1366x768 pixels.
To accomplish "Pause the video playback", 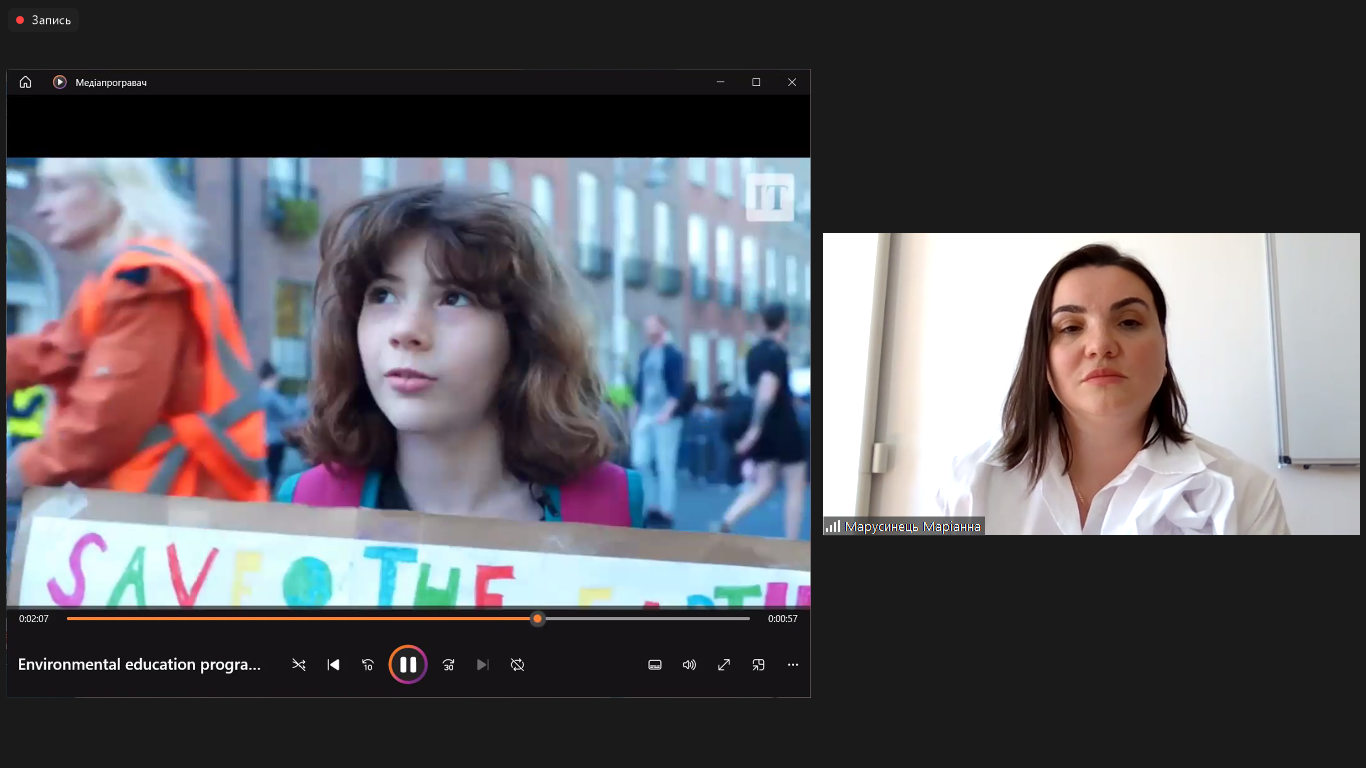I will (x=408, y=665).
